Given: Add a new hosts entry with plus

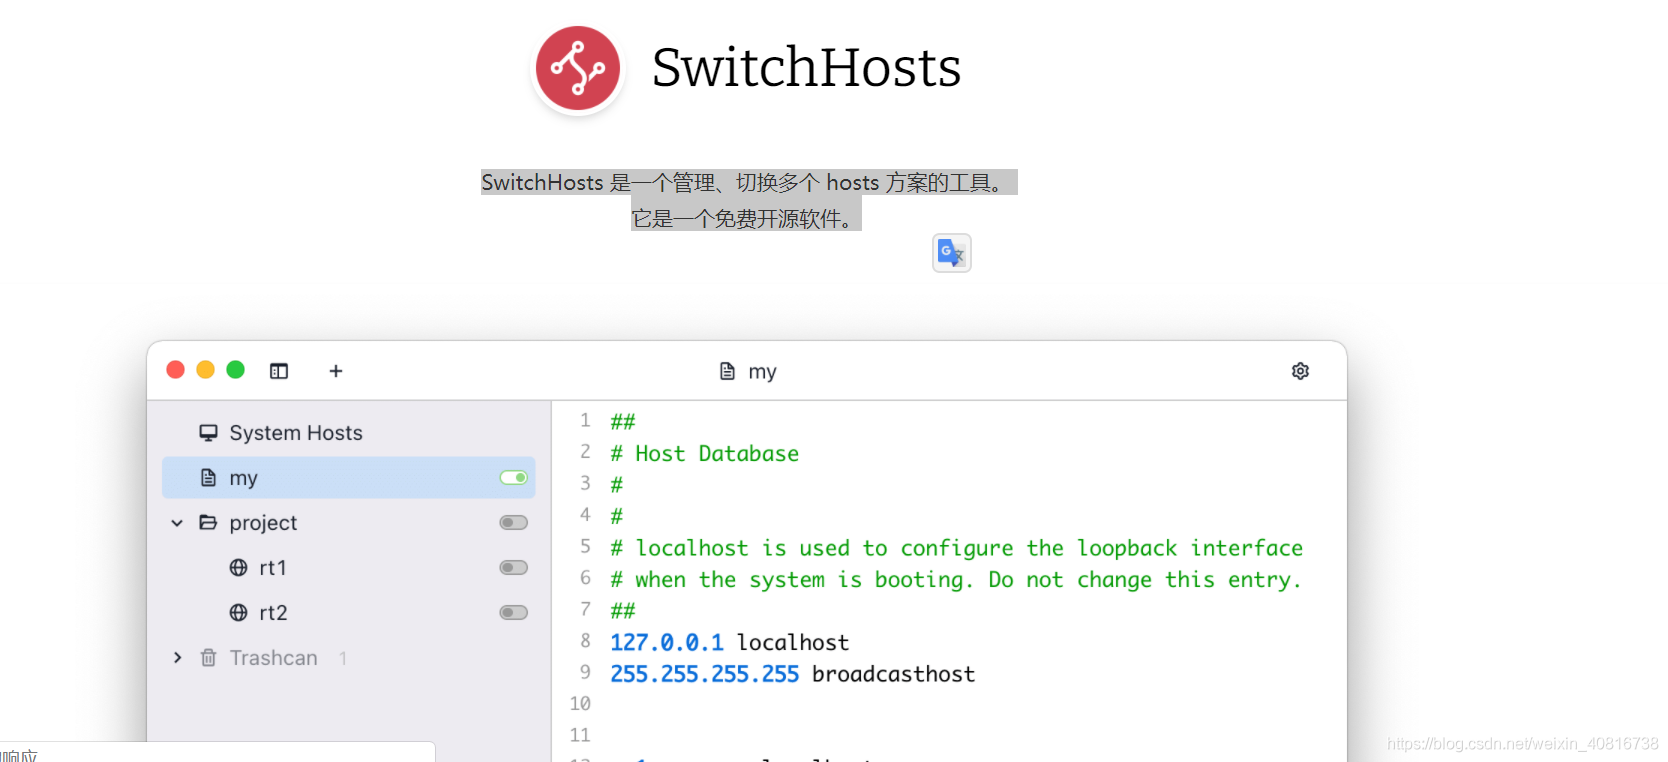Looking at the screenshot, I should coord(336,371).
